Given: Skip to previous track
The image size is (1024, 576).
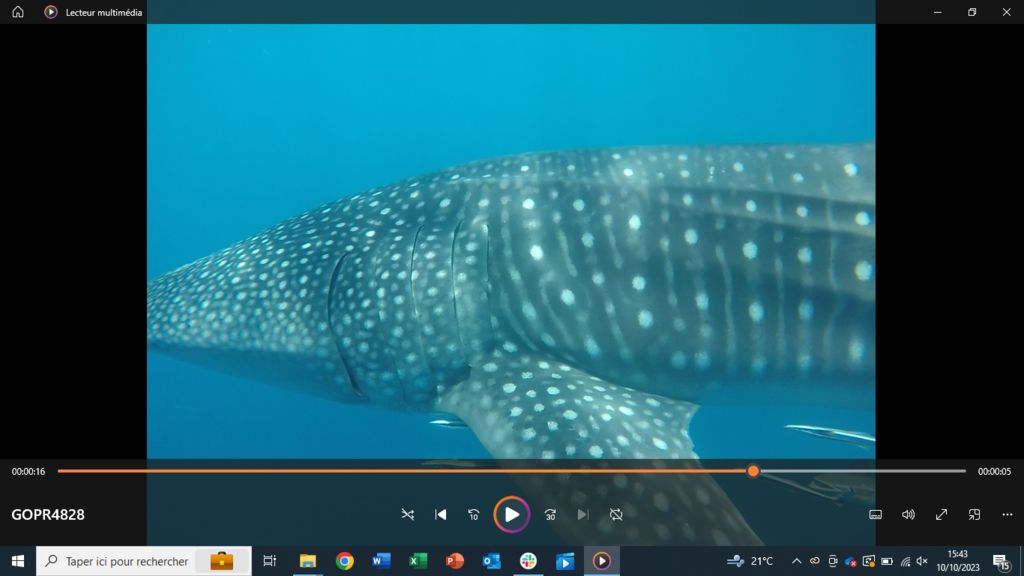Looking at the screenshot, I should point(441,515).
